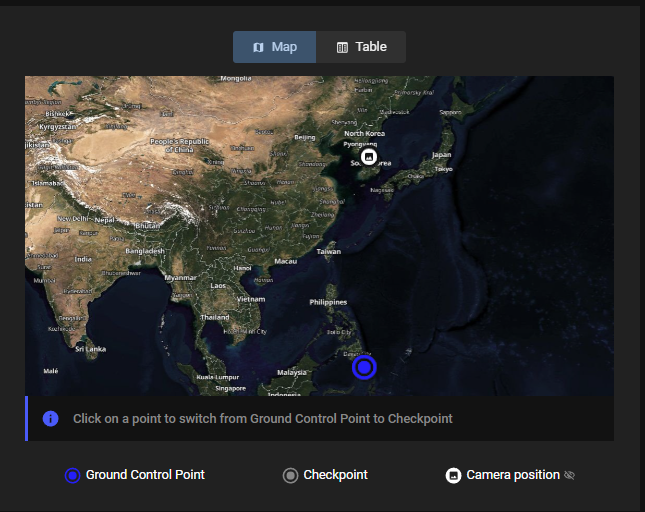645x512 pixels.
Task: Click the Camera position legend label
Action: [513, 475]
